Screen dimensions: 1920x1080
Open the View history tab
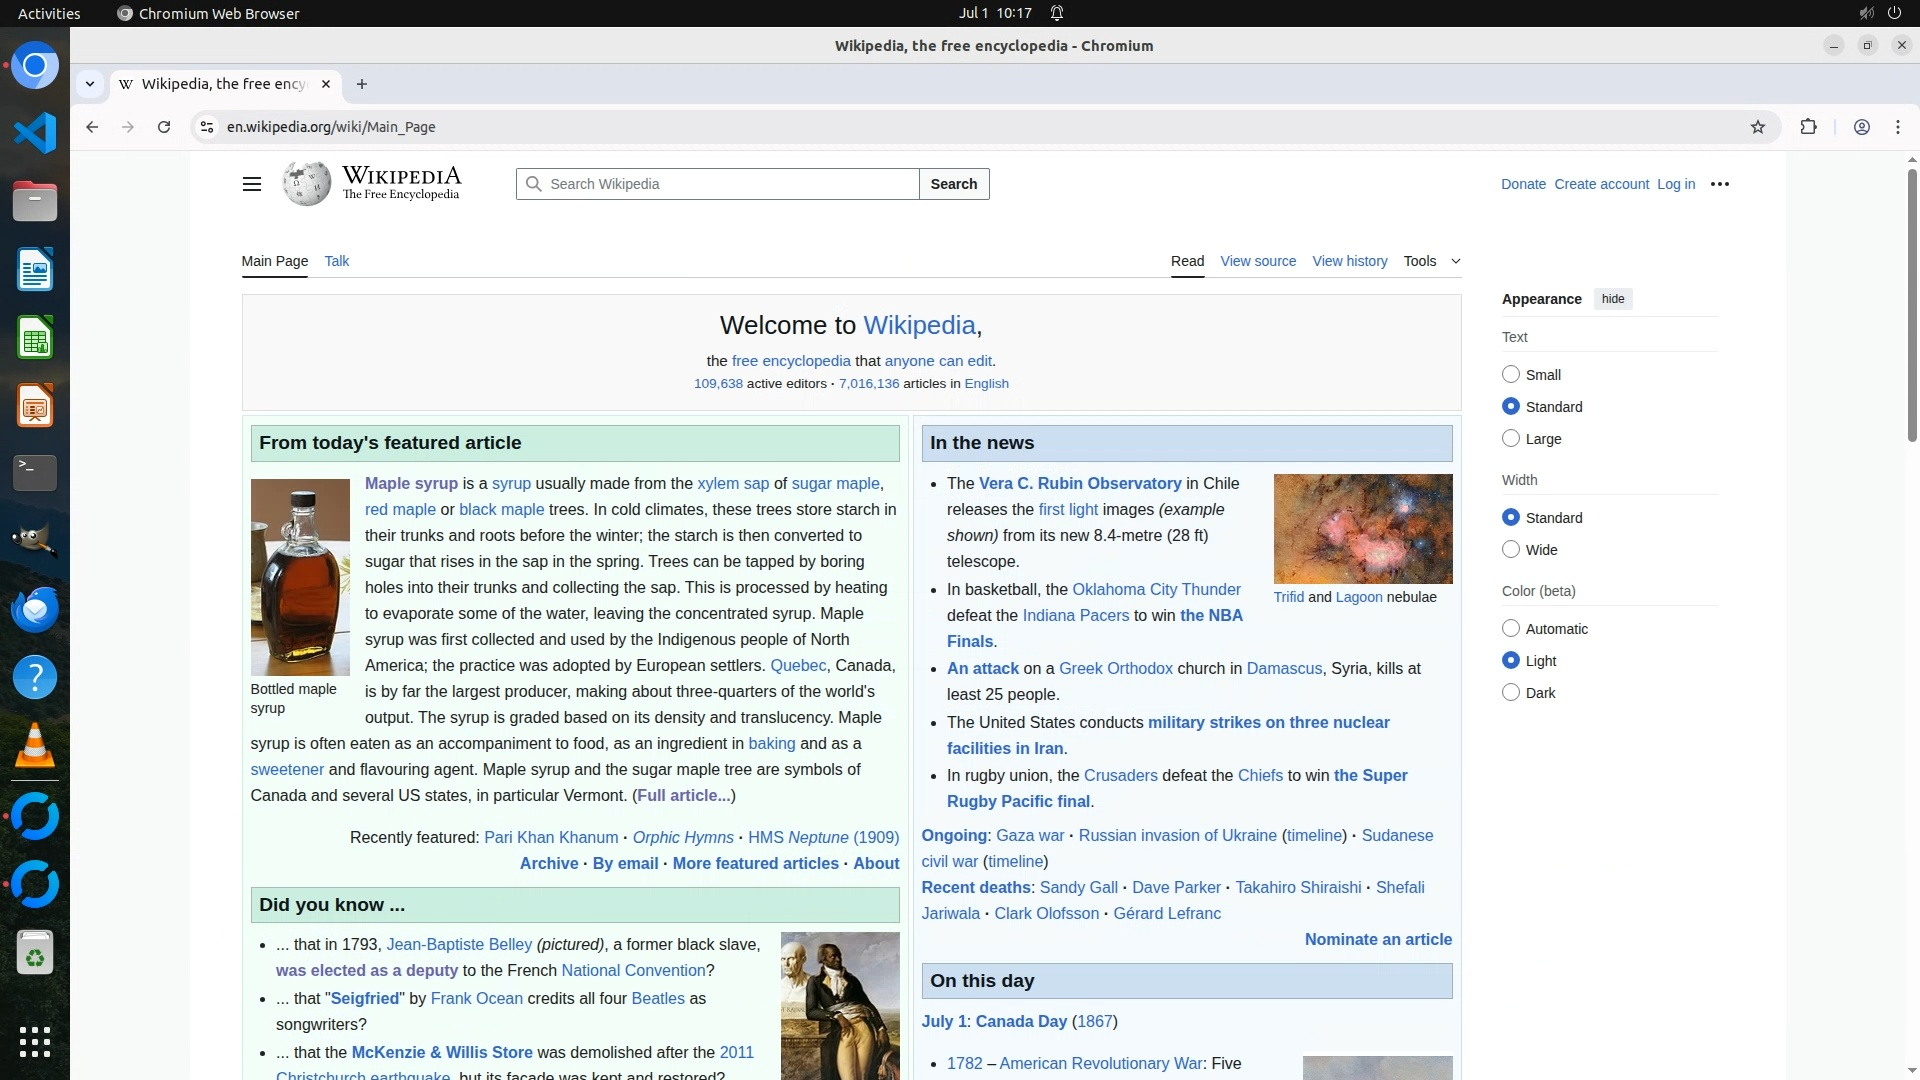coord(1349,261)
